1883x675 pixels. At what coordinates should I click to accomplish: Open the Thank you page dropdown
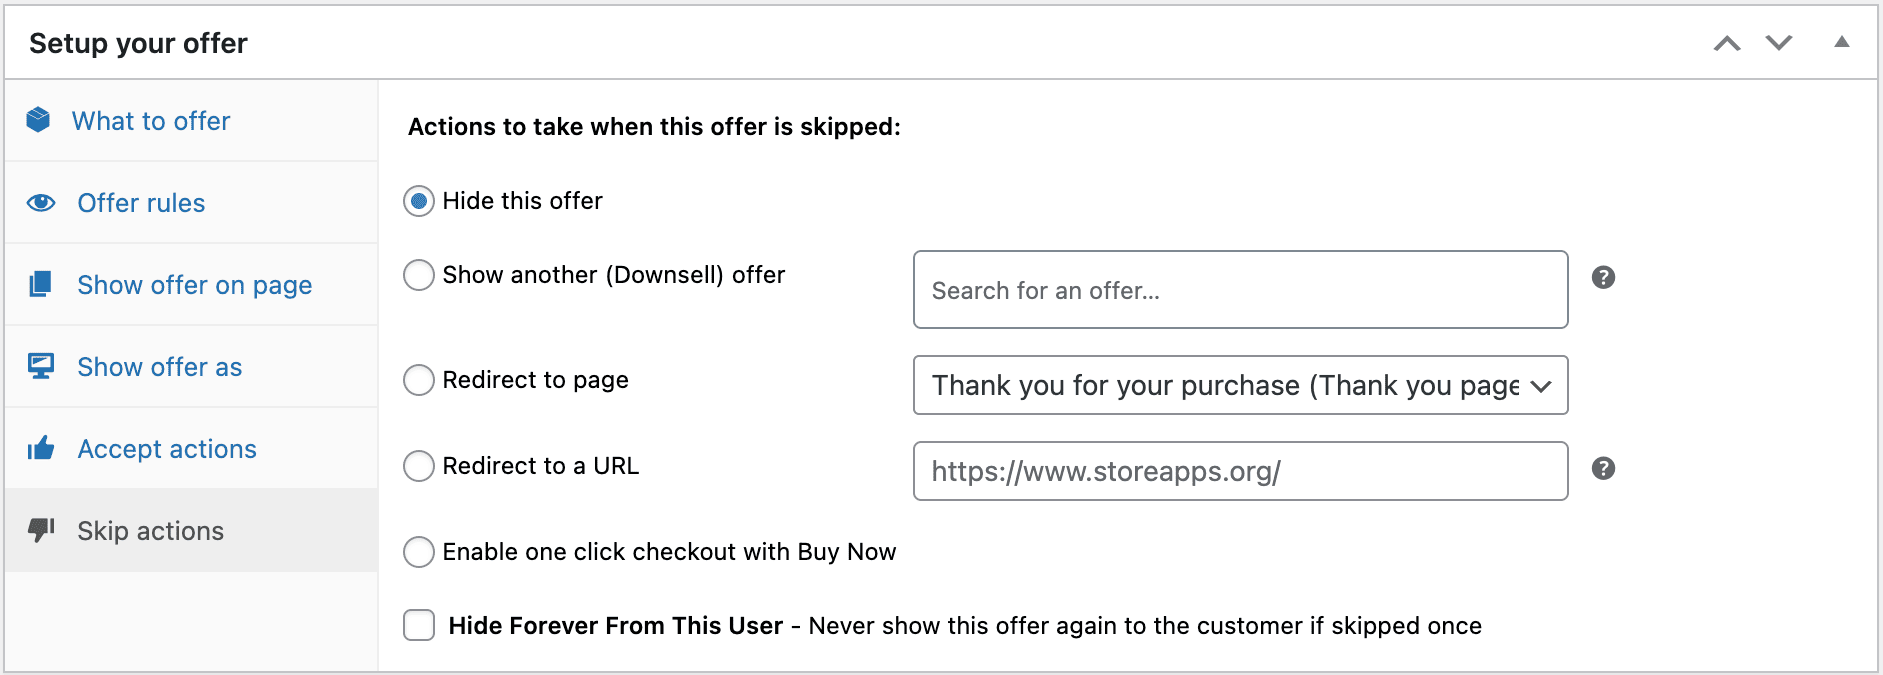[1240, 385]
